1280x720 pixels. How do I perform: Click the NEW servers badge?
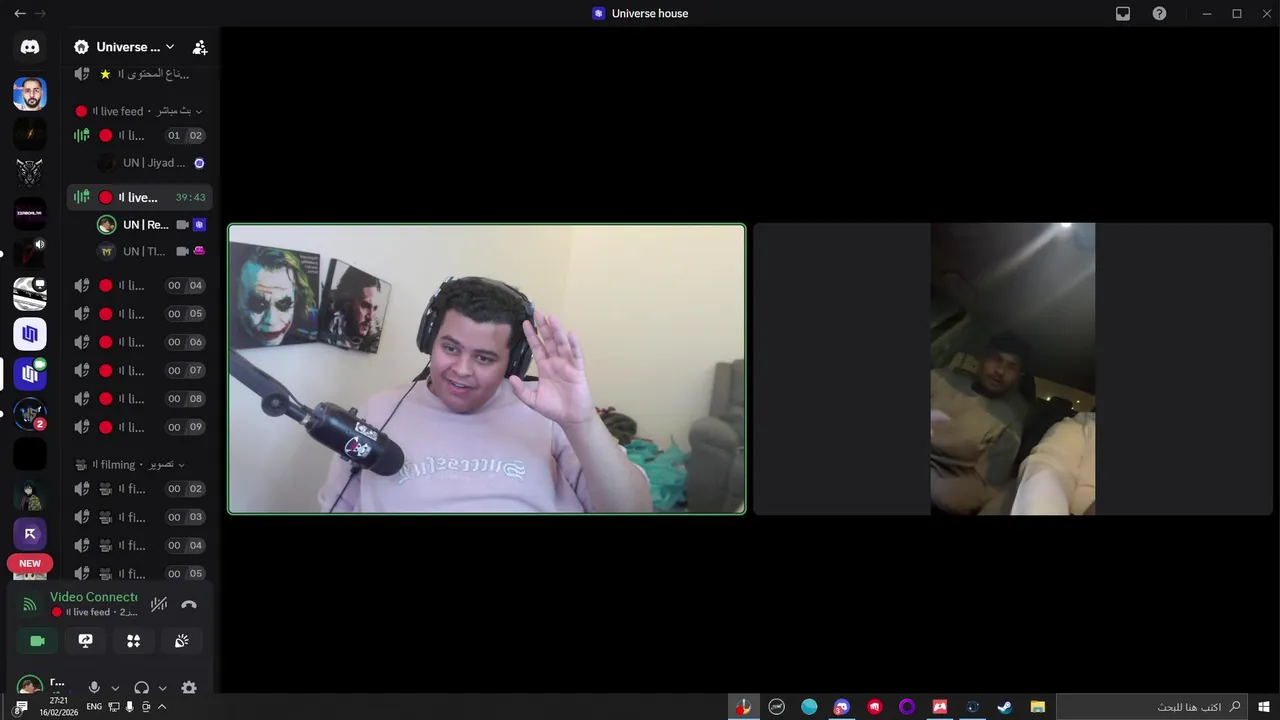(x=30, y=563)
